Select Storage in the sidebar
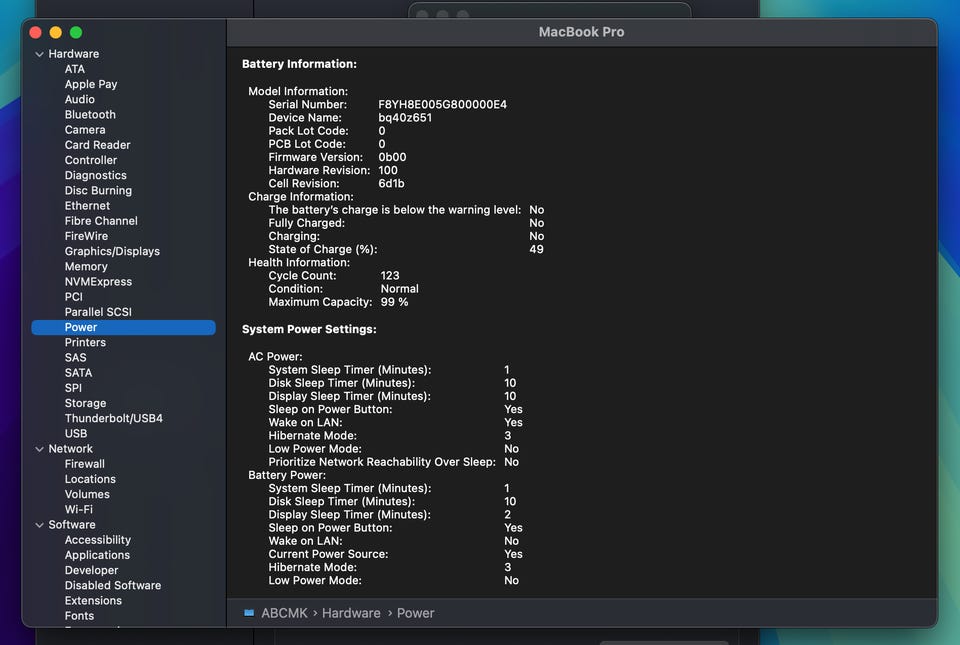Image resolution: width=960 pixels, height=645 pixels. click(x=85, y=403)
